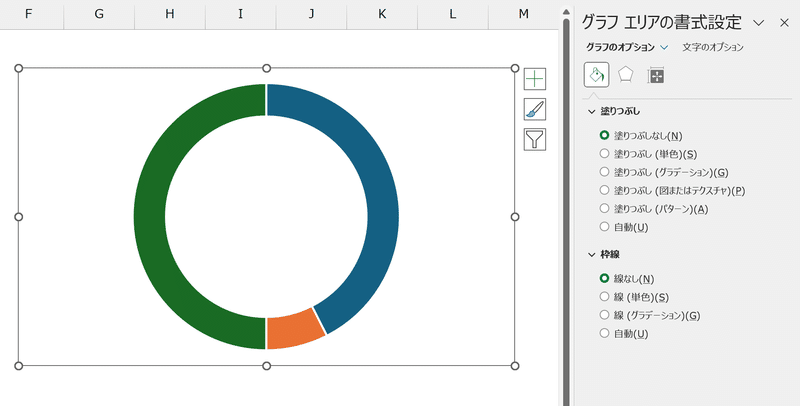The height and width of the screenshot is (406, 800).
Task: Open the グラフのオプション dropdown arrow
Action: click(664, 47)
